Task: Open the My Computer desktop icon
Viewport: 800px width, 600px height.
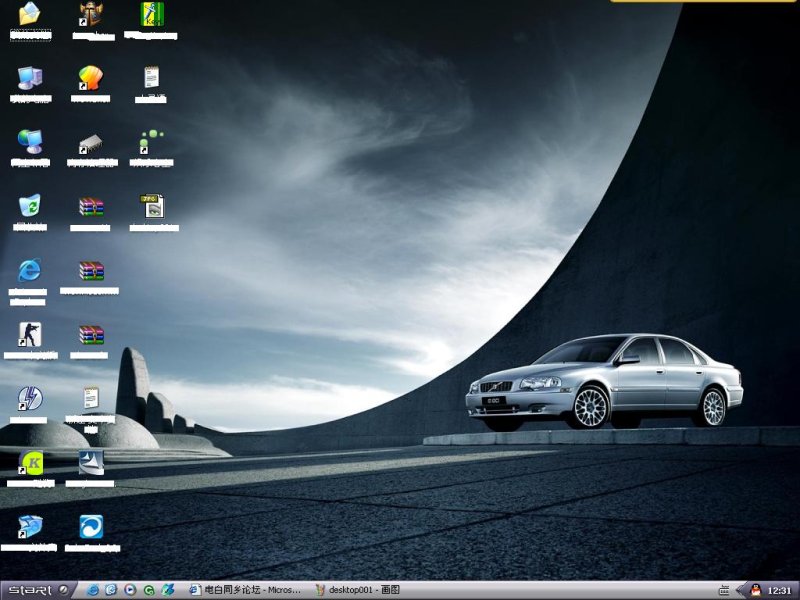Action: (x=30, y=75)
